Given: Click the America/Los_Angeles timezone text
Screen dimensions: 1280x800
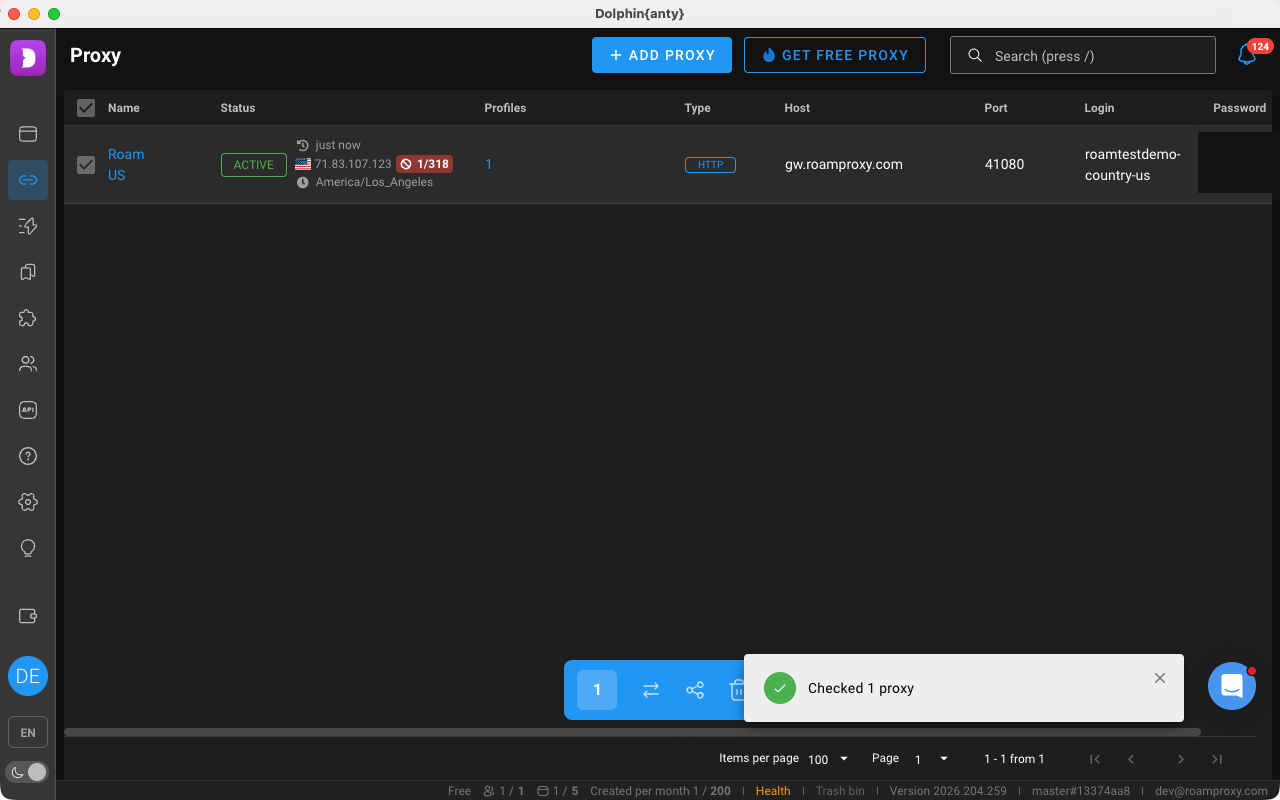Looking at the screenshot, I should [x=374, y=182].
